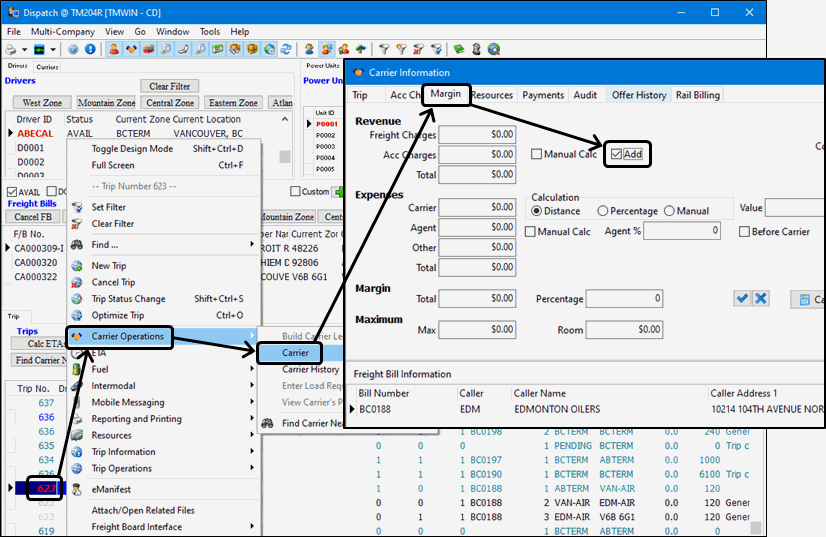This screenshot has height=537, width=826.
Task: Click the Clear Filter button in Drivers
Action: [169, 86]
